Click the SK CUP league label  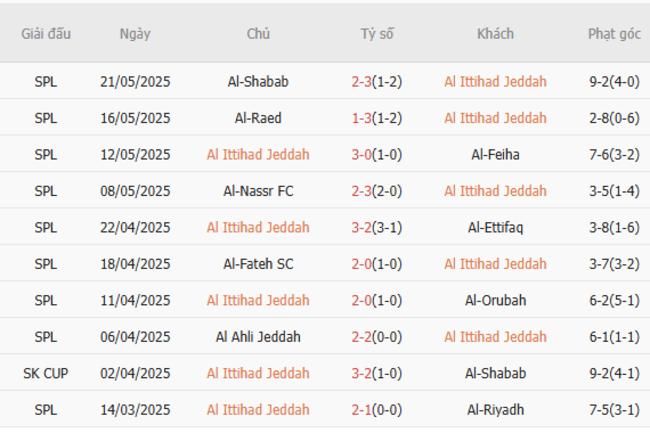pyautogui.click(x=46, y=373)
